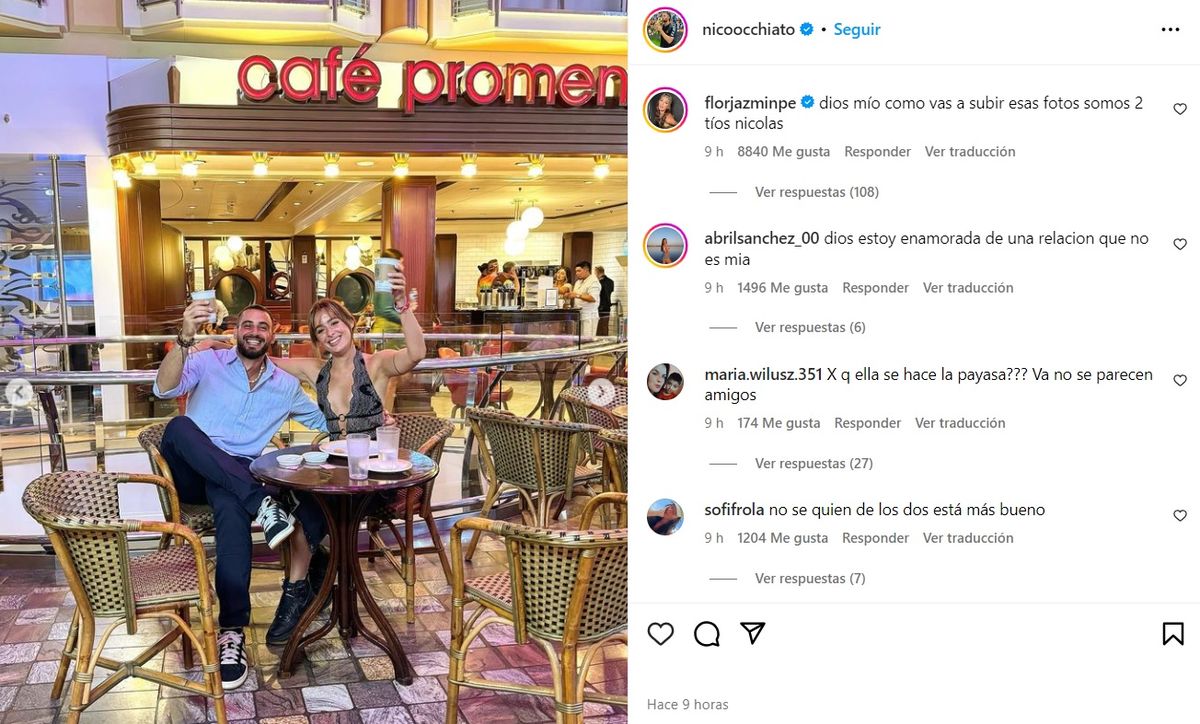Expand Ver respuestas (7)
The width and height of the screenshot is (1200, 724).
[810, 578]
